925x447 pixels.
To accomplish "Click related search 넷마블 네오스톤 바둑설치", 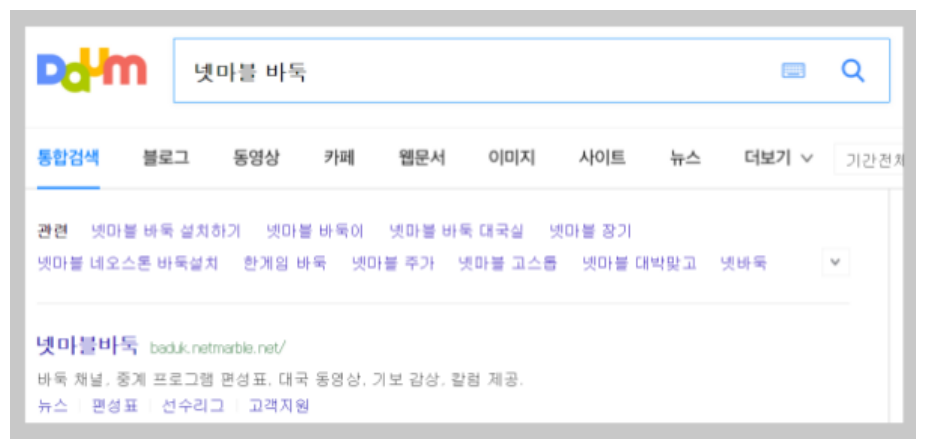I will (x=127, y=263).
